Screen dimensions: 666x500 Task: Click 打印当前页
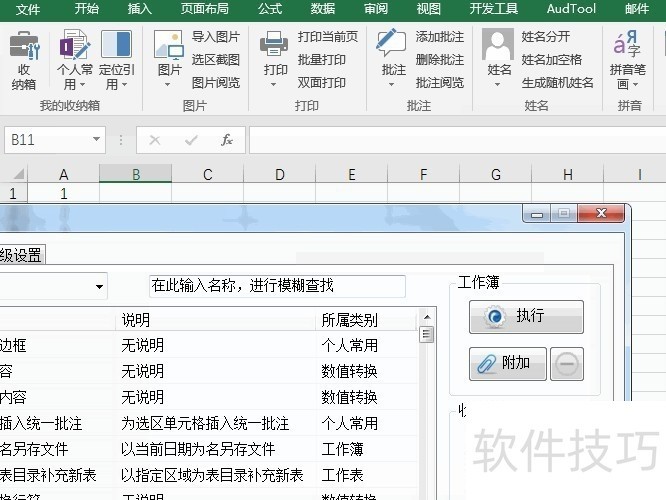tap(327, 37)
